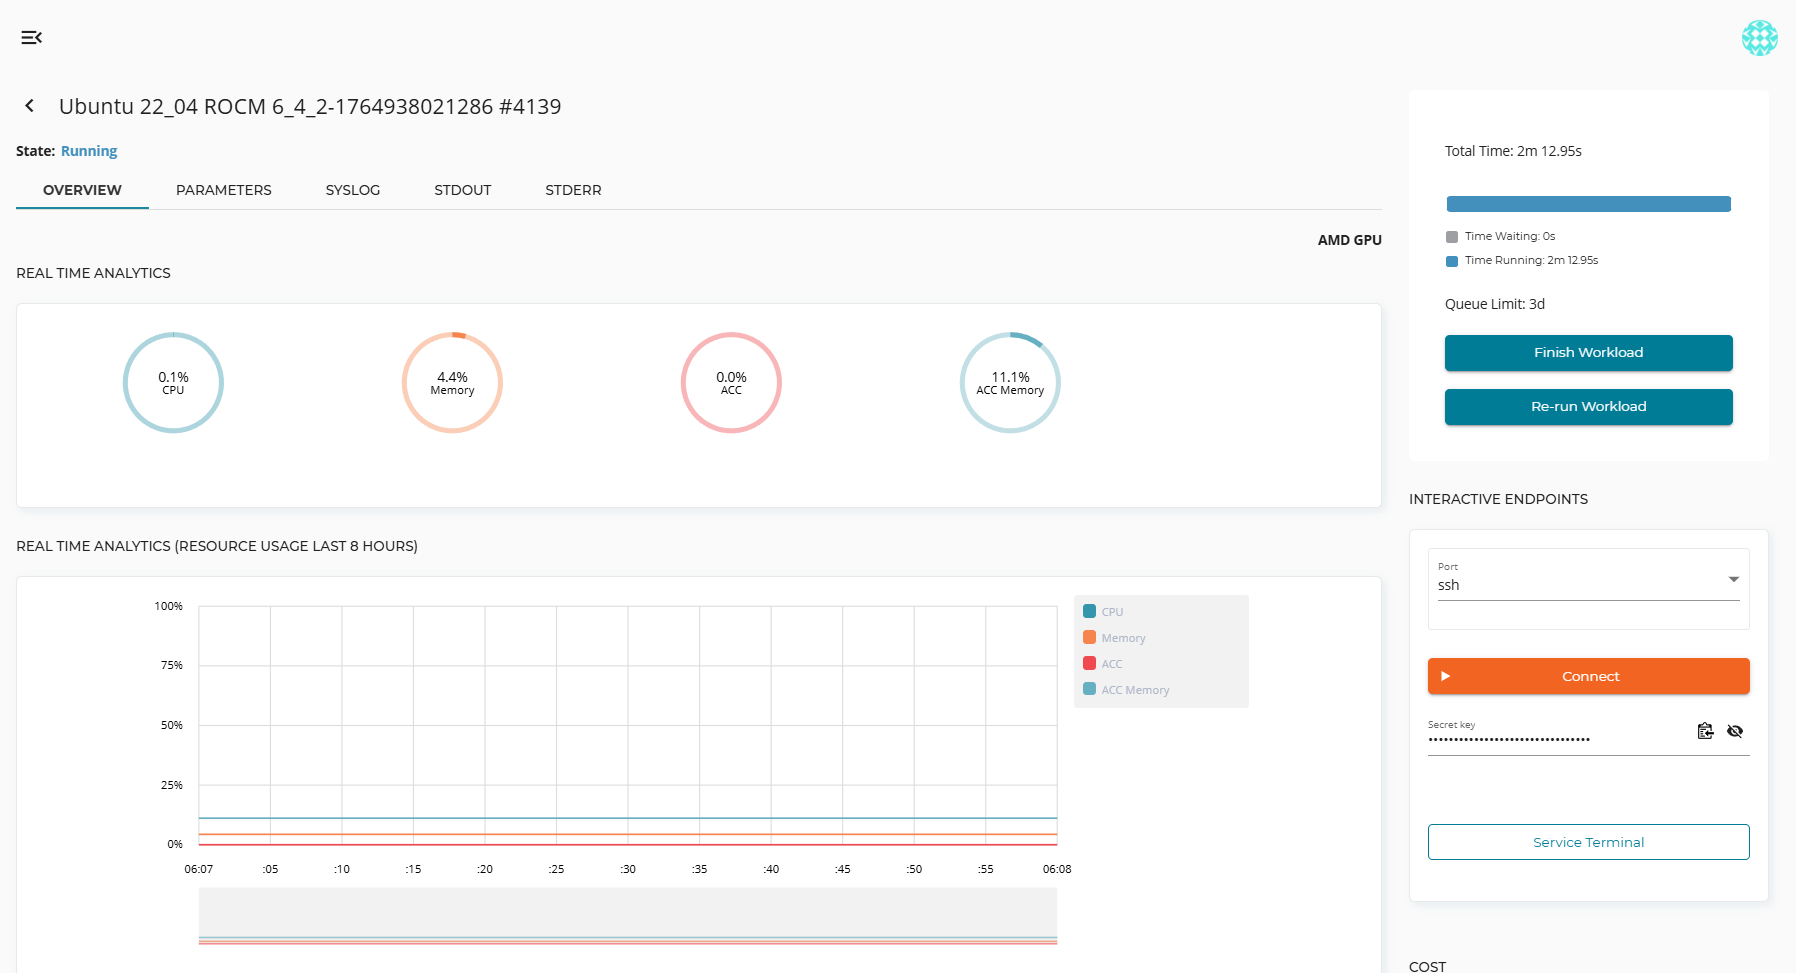Copy the secret key to clipboard
The image size is (1796, 973).
tap(1705, 731)
